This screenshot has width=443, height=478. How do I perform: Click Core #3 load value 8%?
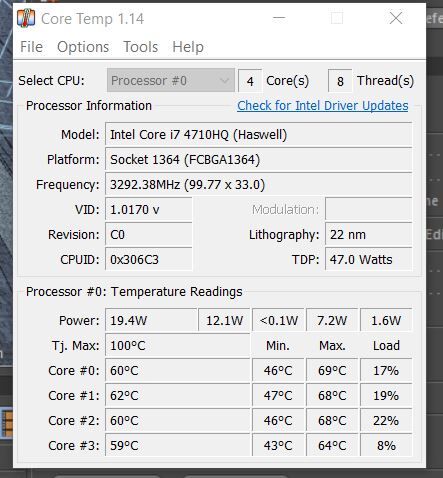pyautogui.click(x=386, y=445)
